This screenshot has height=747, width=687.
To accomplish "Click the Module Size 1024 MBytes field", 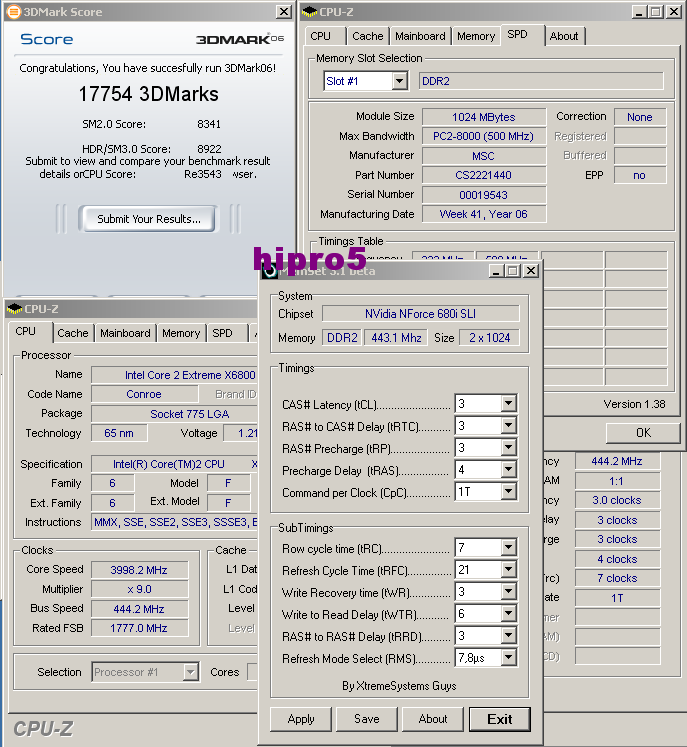I will (x=484, y=117).
